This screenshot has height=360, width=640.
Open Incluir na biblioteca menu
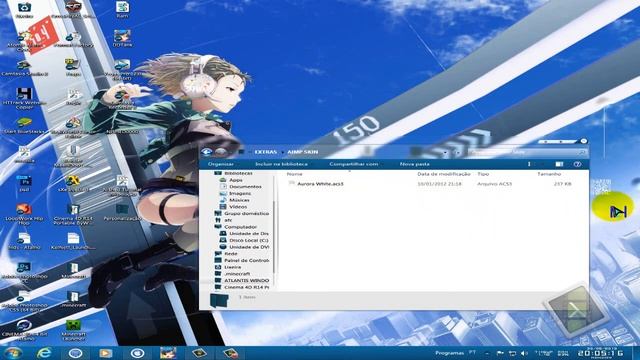tap(282, 164)
